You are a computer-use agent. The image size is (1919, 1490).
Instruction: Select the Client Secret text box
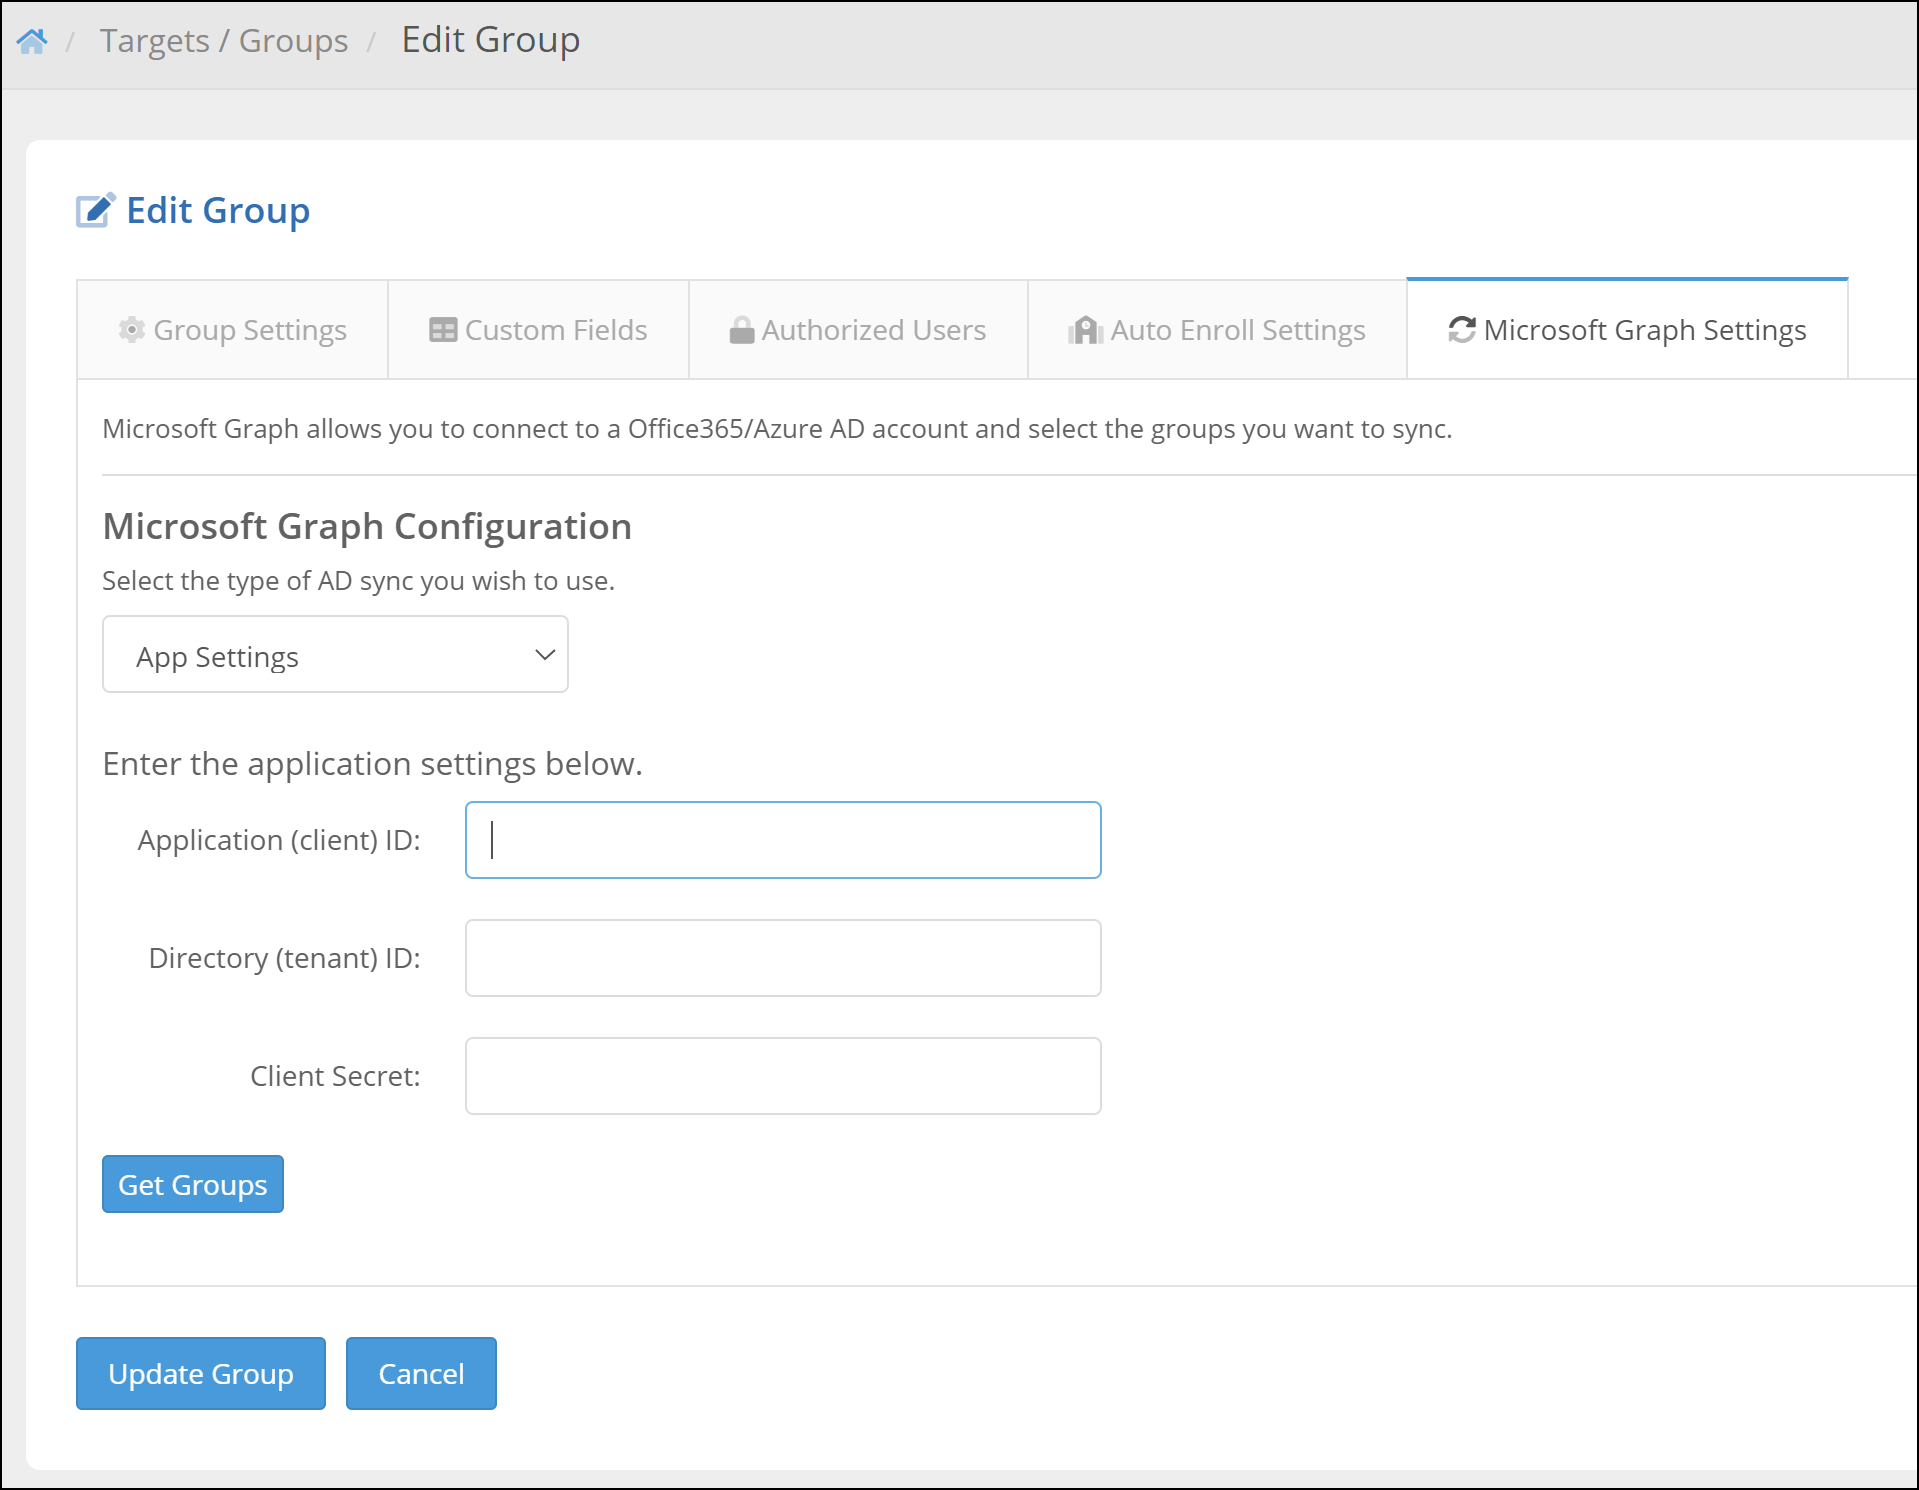pyautogui.click(x=783, y=1076)
